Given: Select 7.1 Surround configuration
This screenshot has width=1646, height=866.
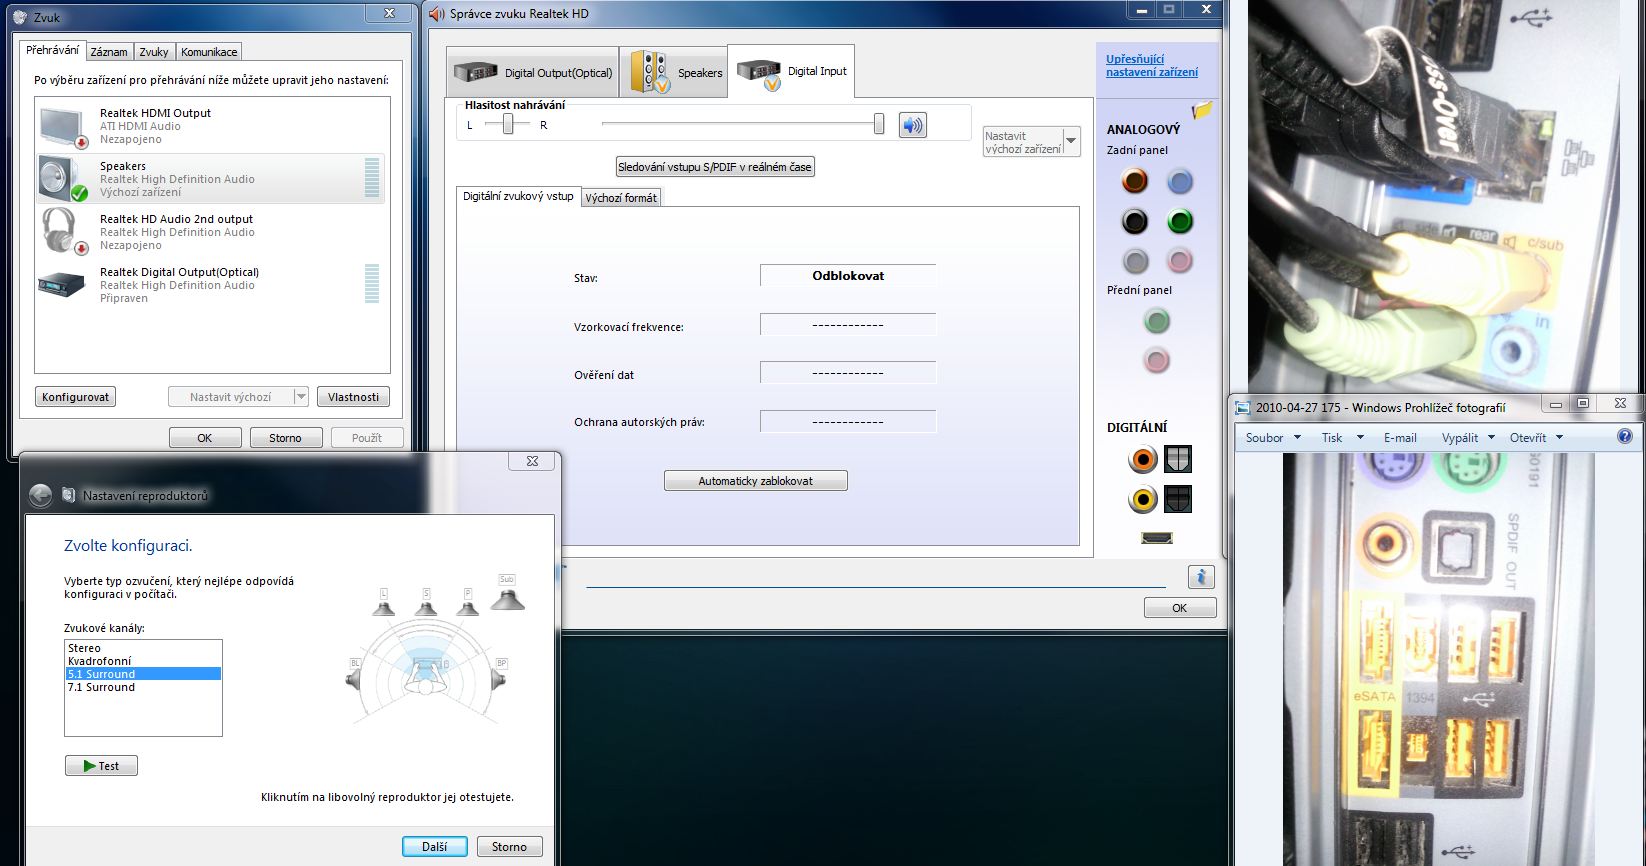Looking at the screenshot, I should point(143,687).
